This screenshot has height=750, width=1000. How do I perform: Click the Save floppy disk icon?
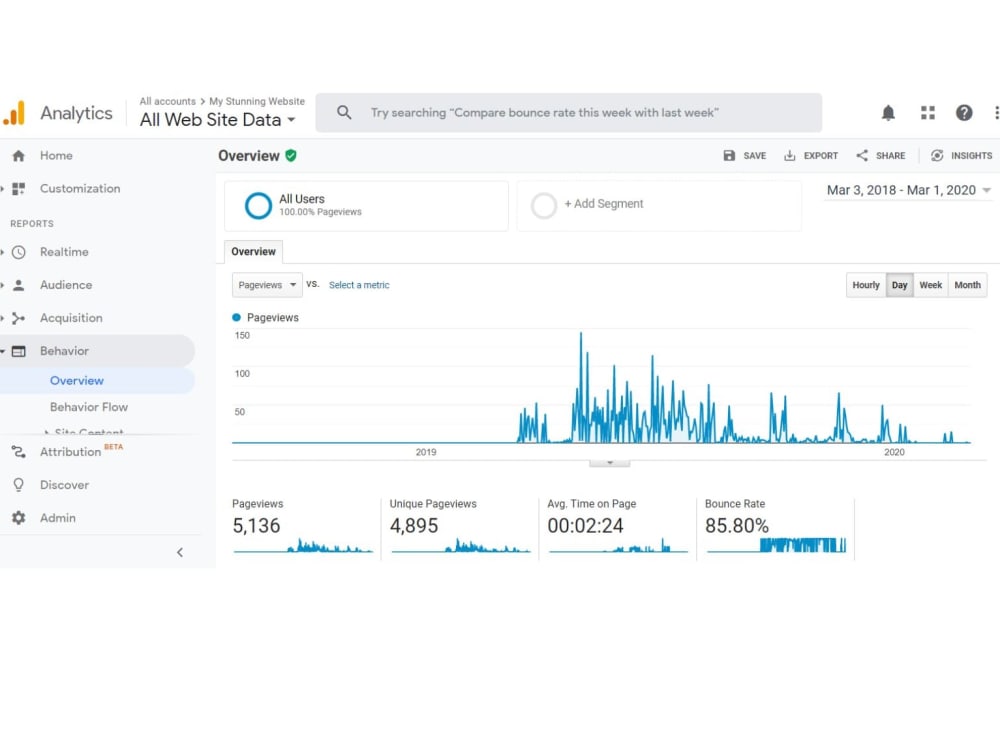point(729,156)
